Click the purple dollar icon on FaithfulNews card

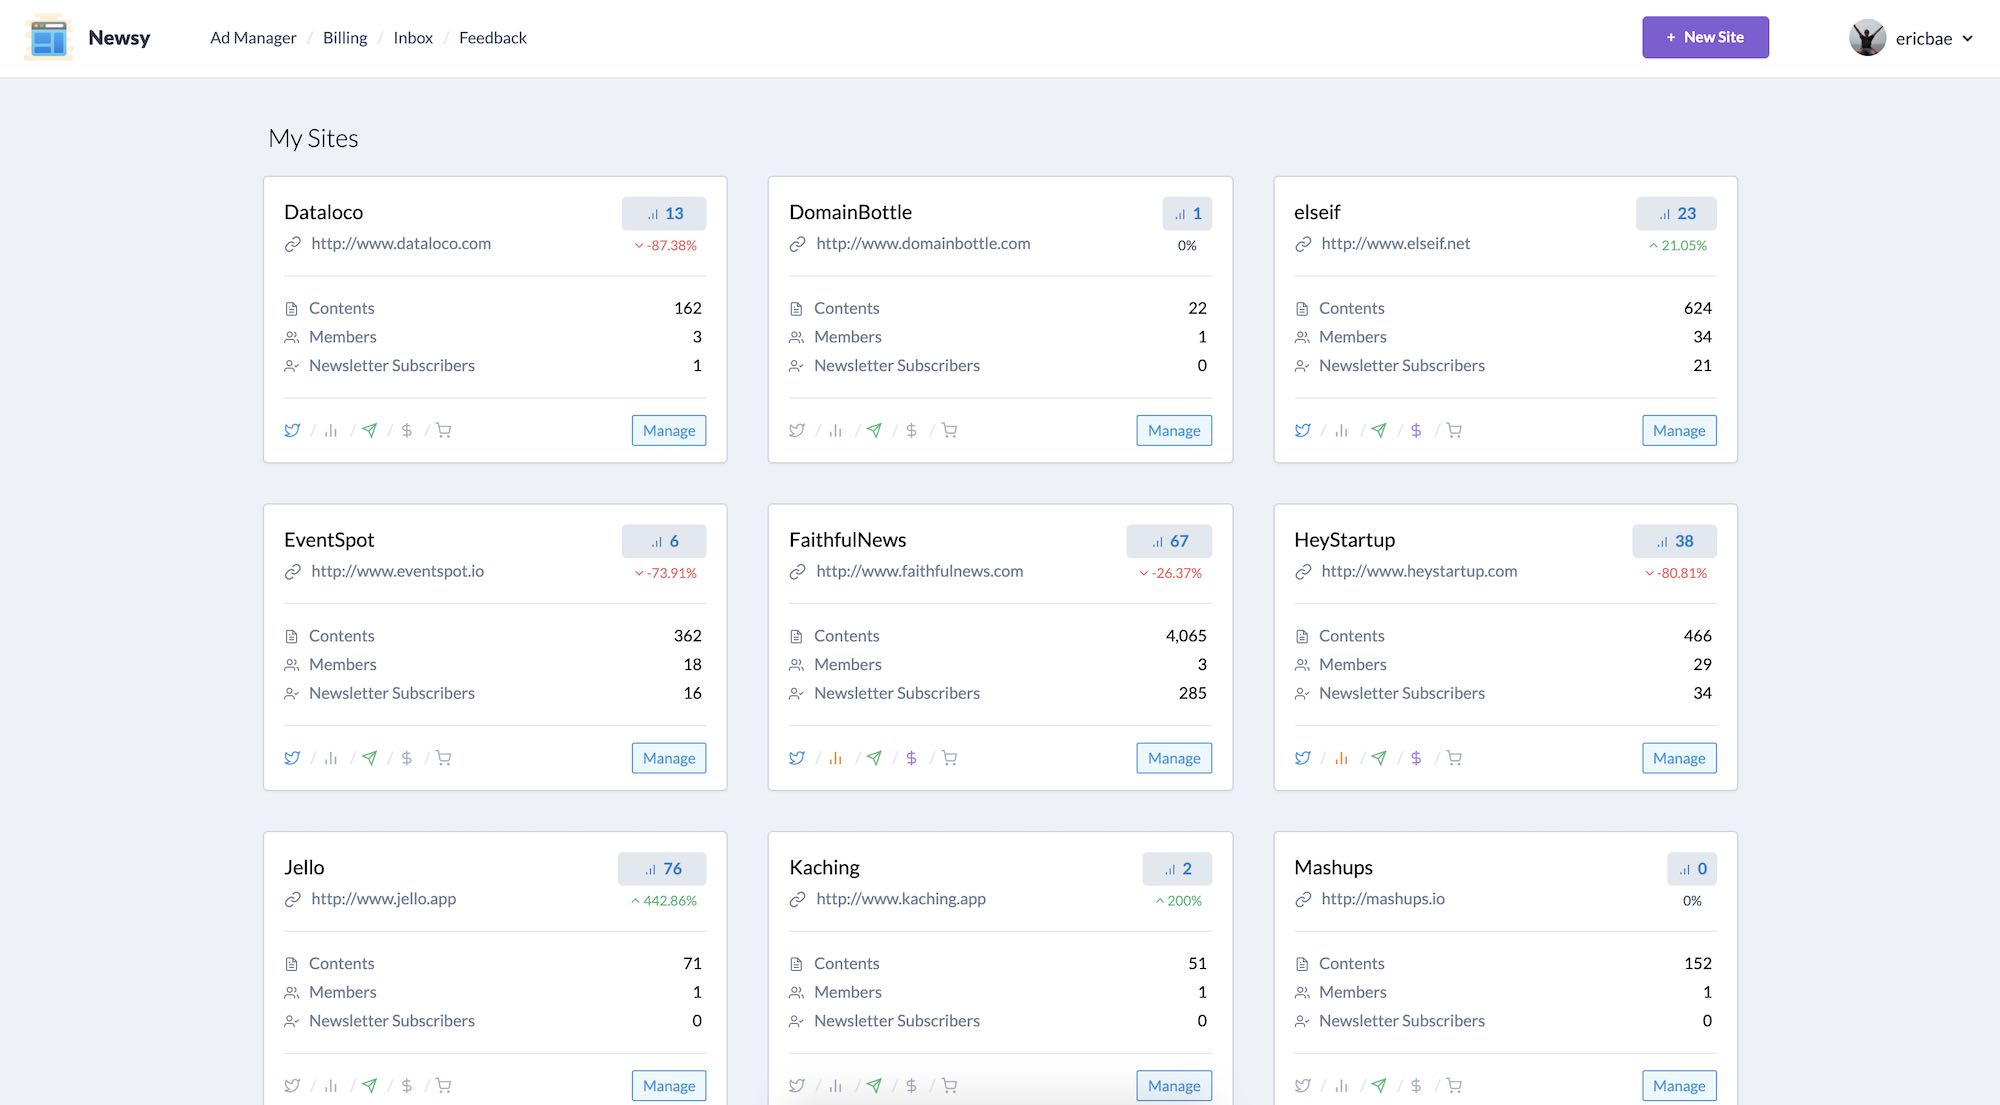point(911,758)
